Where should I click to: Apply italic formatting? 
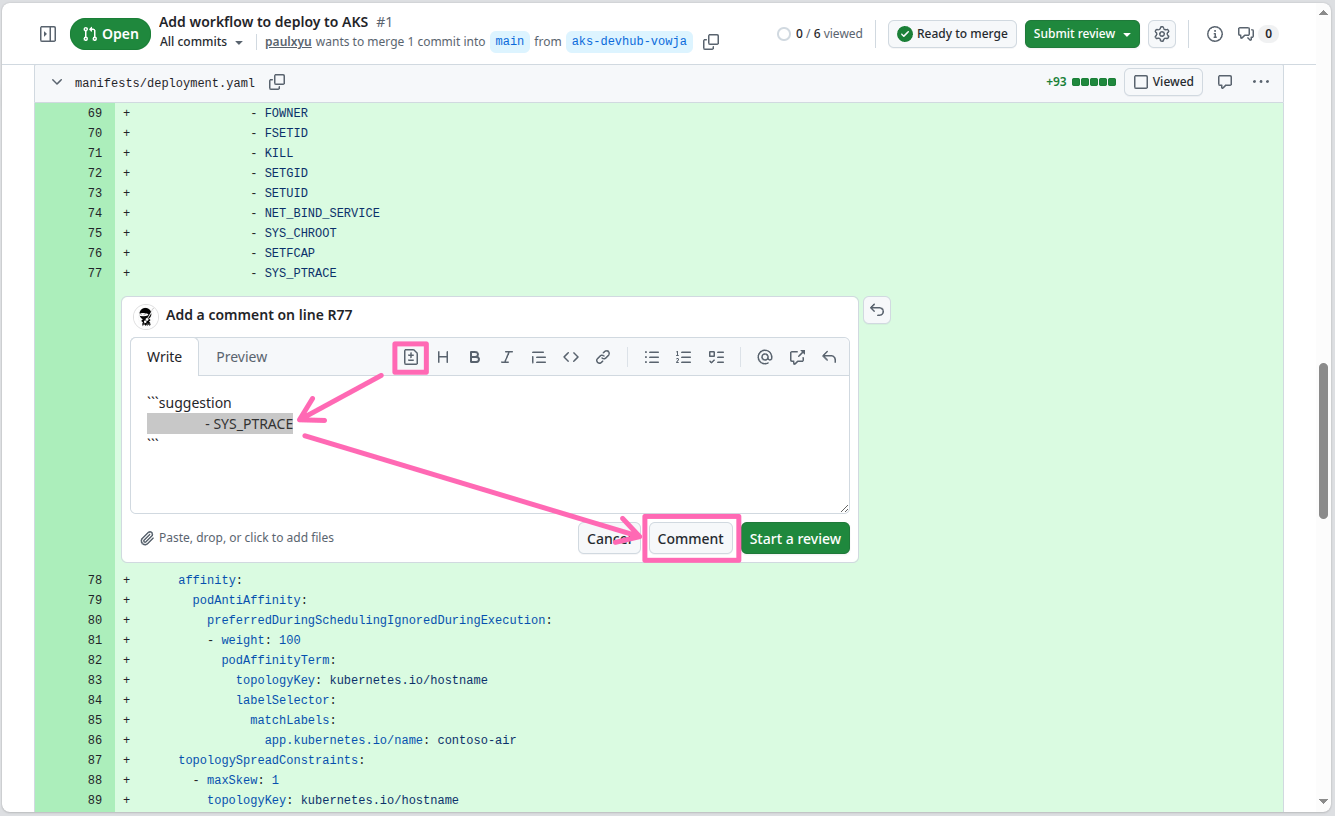click(507, 357)
